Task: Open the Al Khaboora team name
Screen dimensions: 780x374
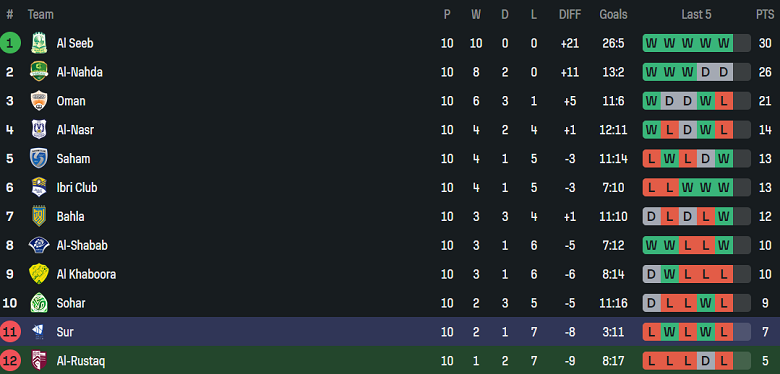Action: point(86,274)
